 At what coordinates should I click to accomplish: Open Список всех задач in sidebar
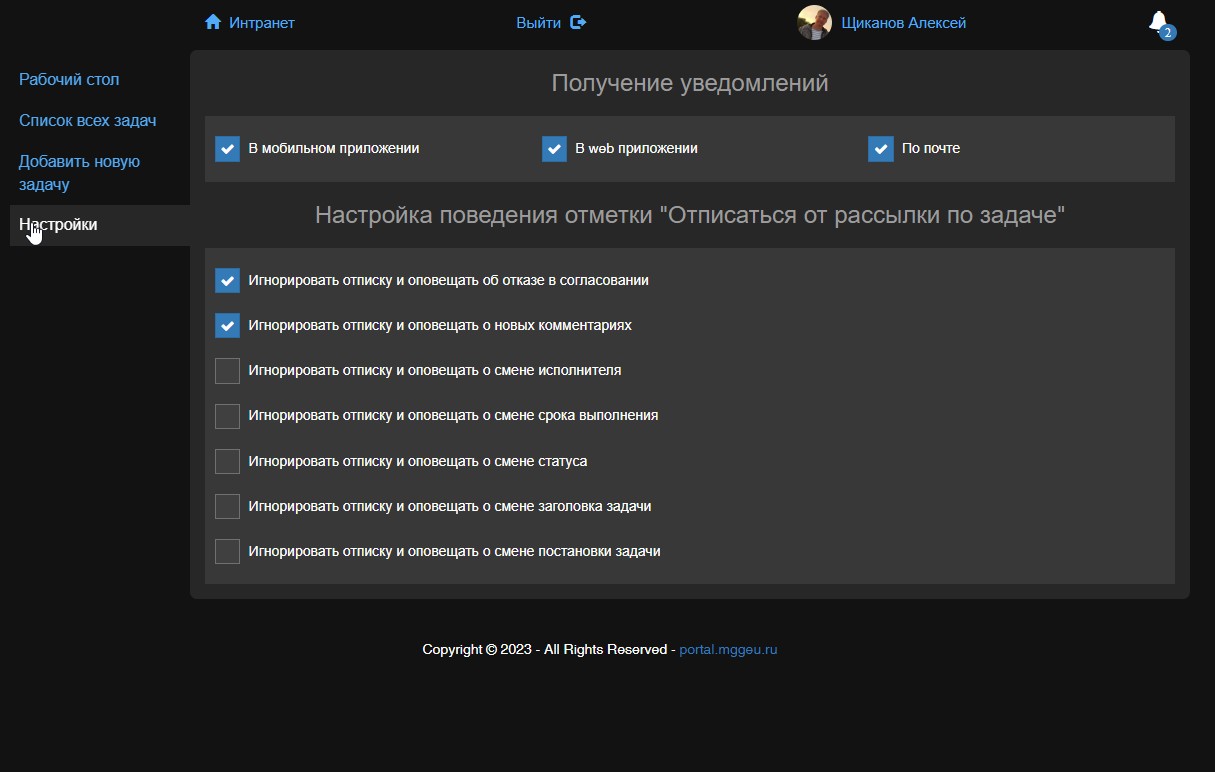pyautogui.click(x=87, y=120)
